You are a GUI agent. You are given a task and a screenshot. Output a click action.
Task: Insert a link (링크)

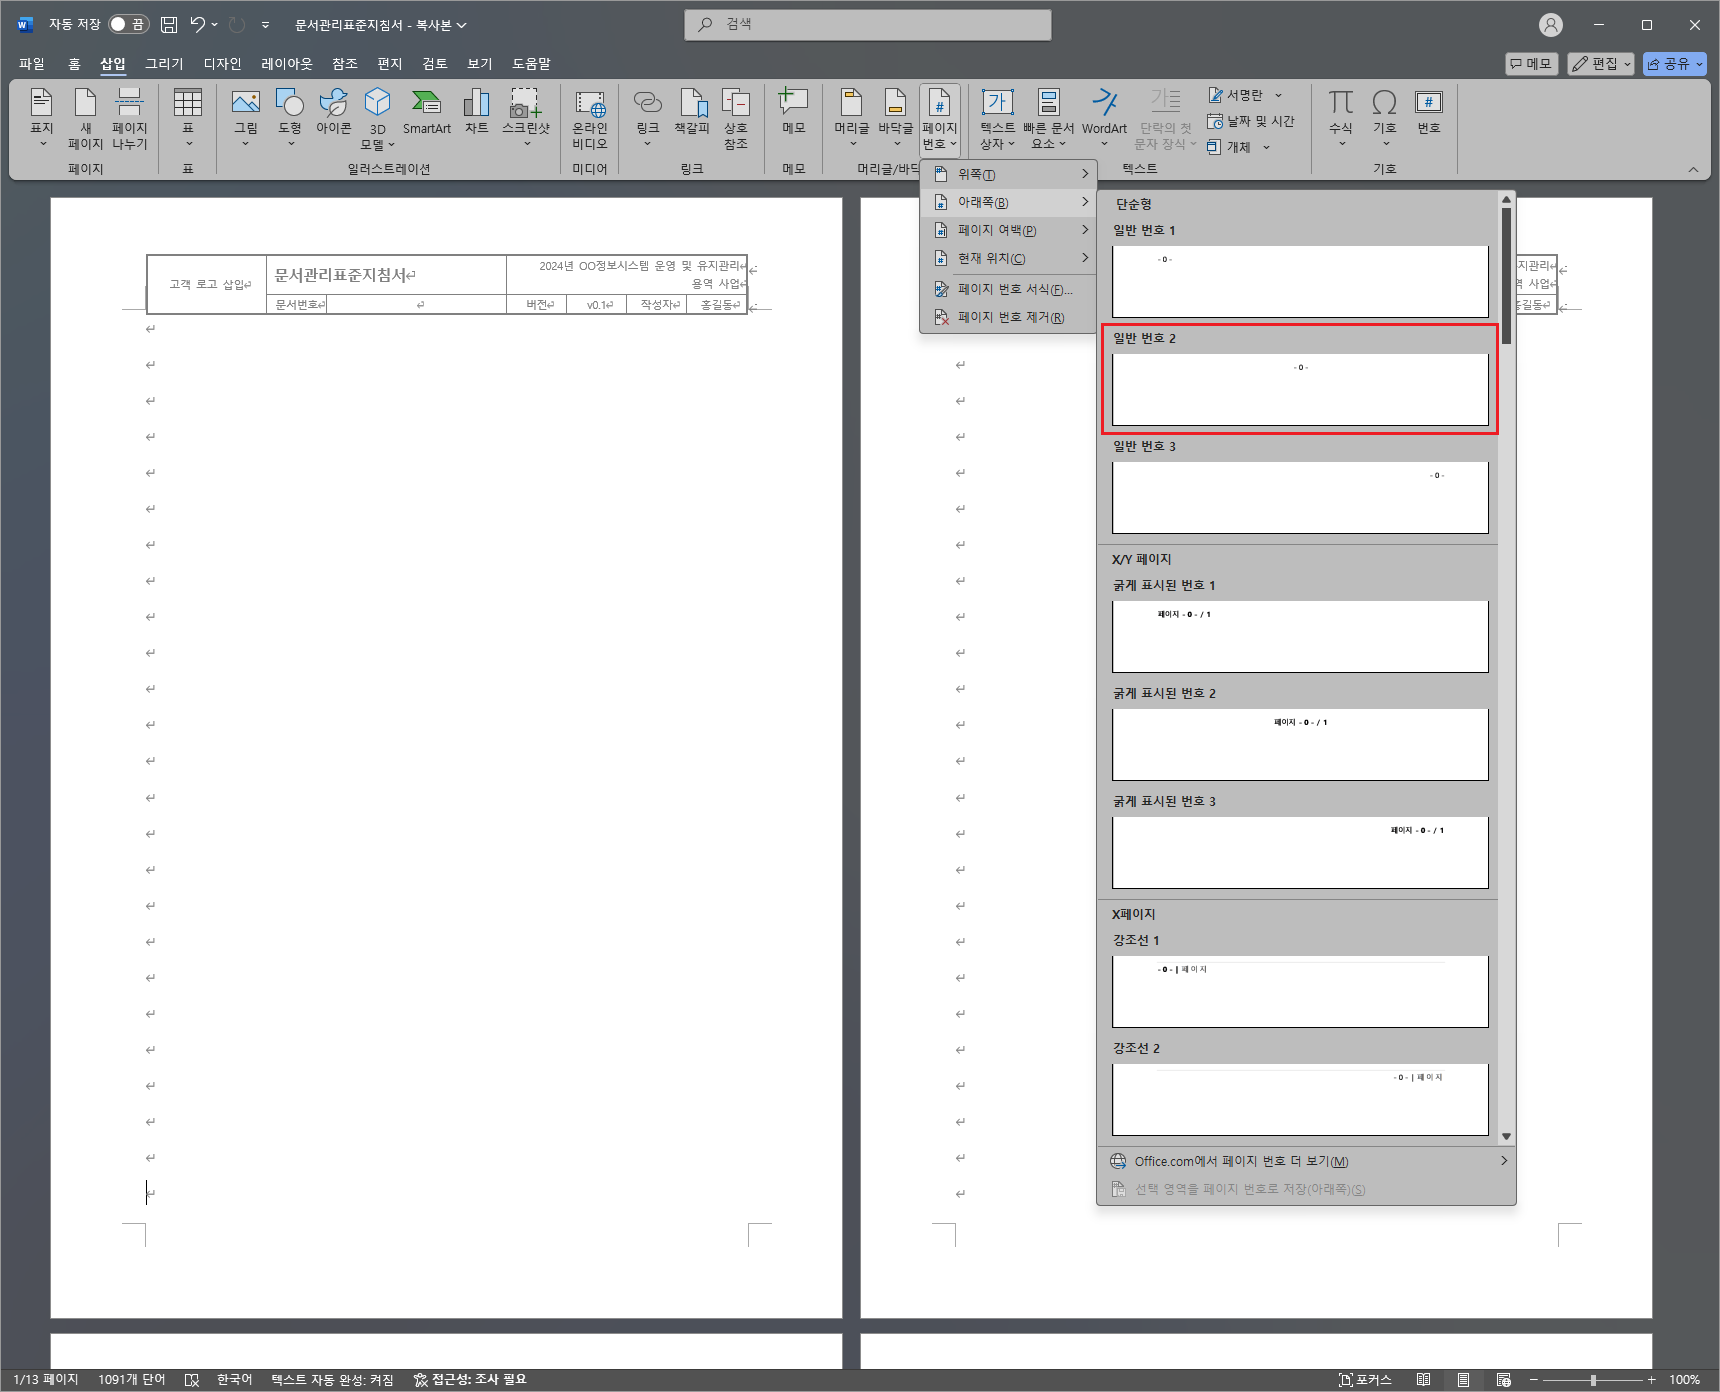point(648,118)
